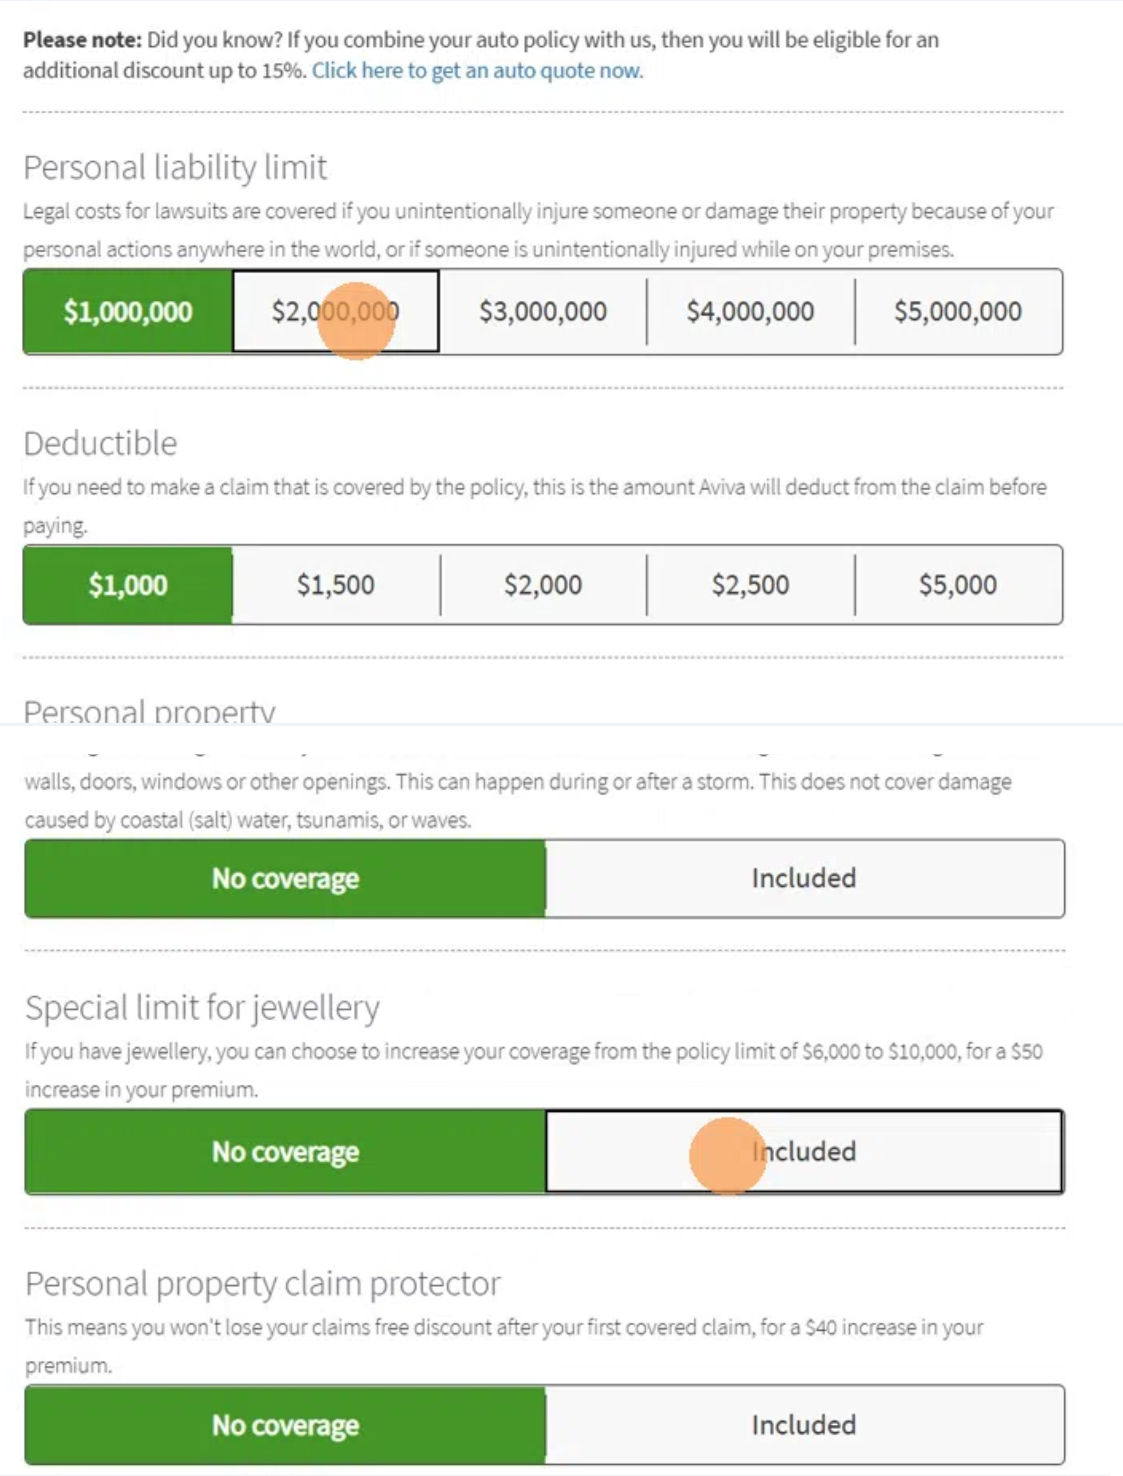Image resolution: width=1123 pixels, height=1476 pixels.
Task: Pick the $4,000,000 liability option
Action: tap(750, 311)
